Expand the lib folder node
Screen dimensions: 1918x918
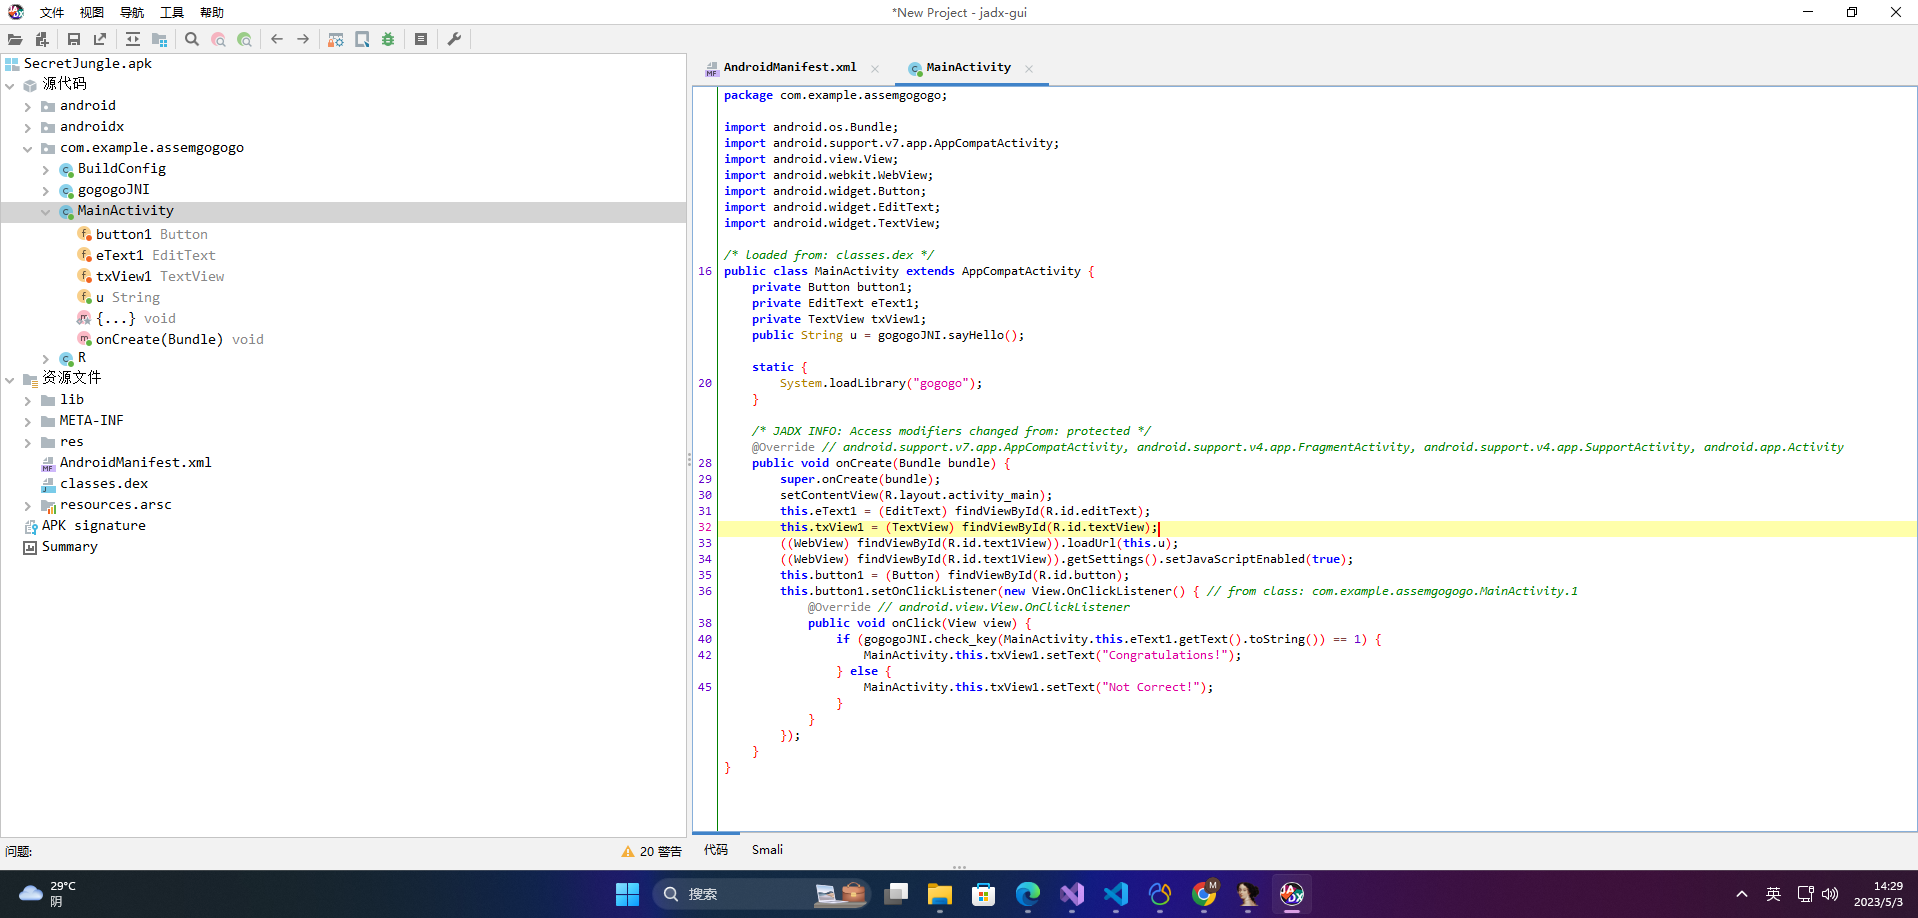tap(28, 400)
